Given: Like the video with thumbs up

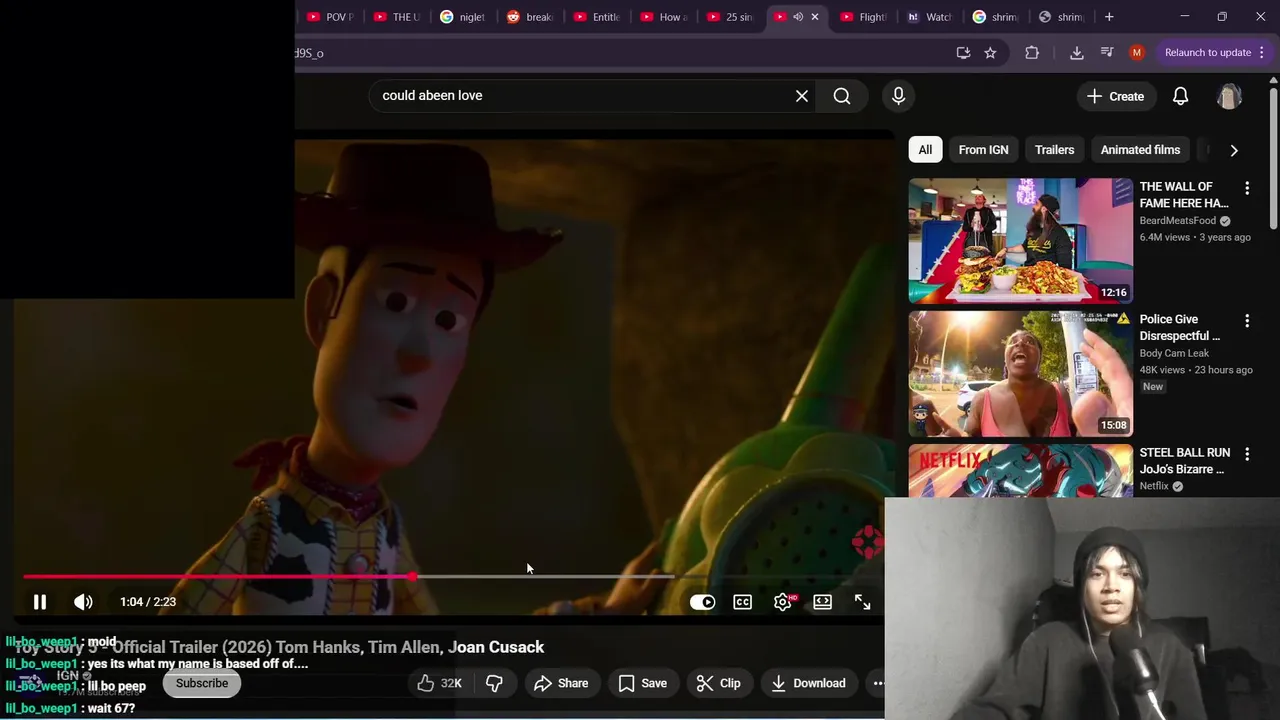Looking at the screenshot, I should [x=439, y=683].
